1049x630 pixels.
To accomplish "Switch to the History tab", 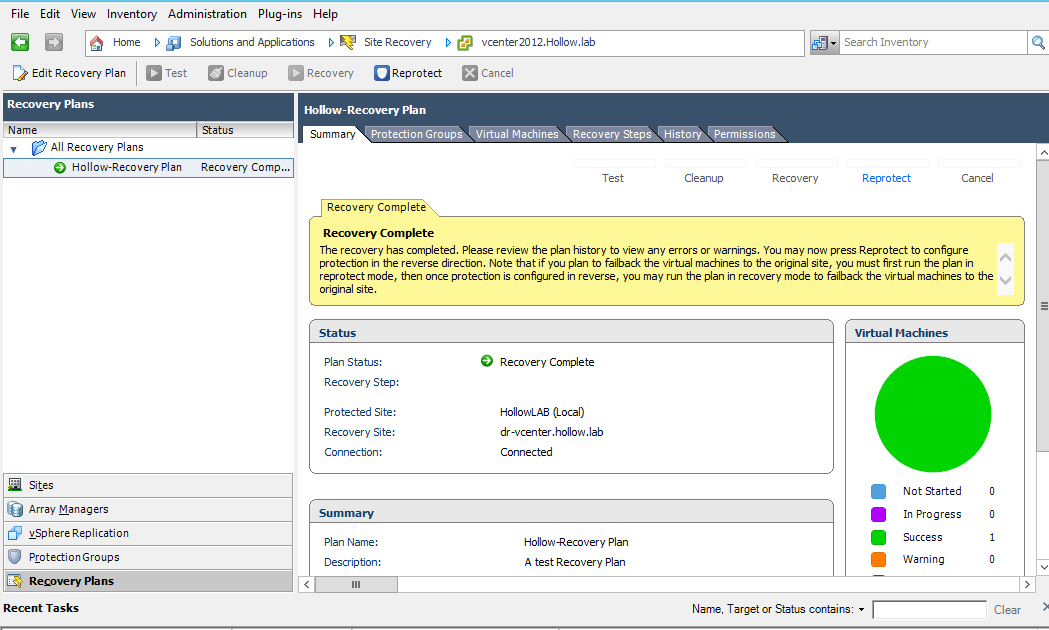I will (682, 134).
